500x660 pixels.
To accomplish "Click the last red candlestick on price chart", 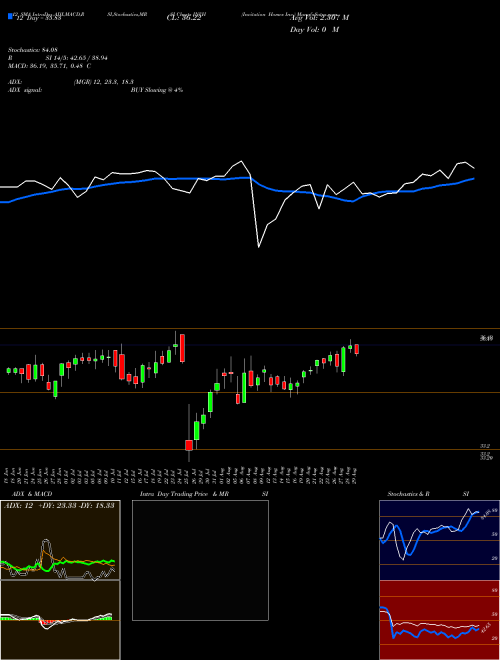I will pos(356,349).
